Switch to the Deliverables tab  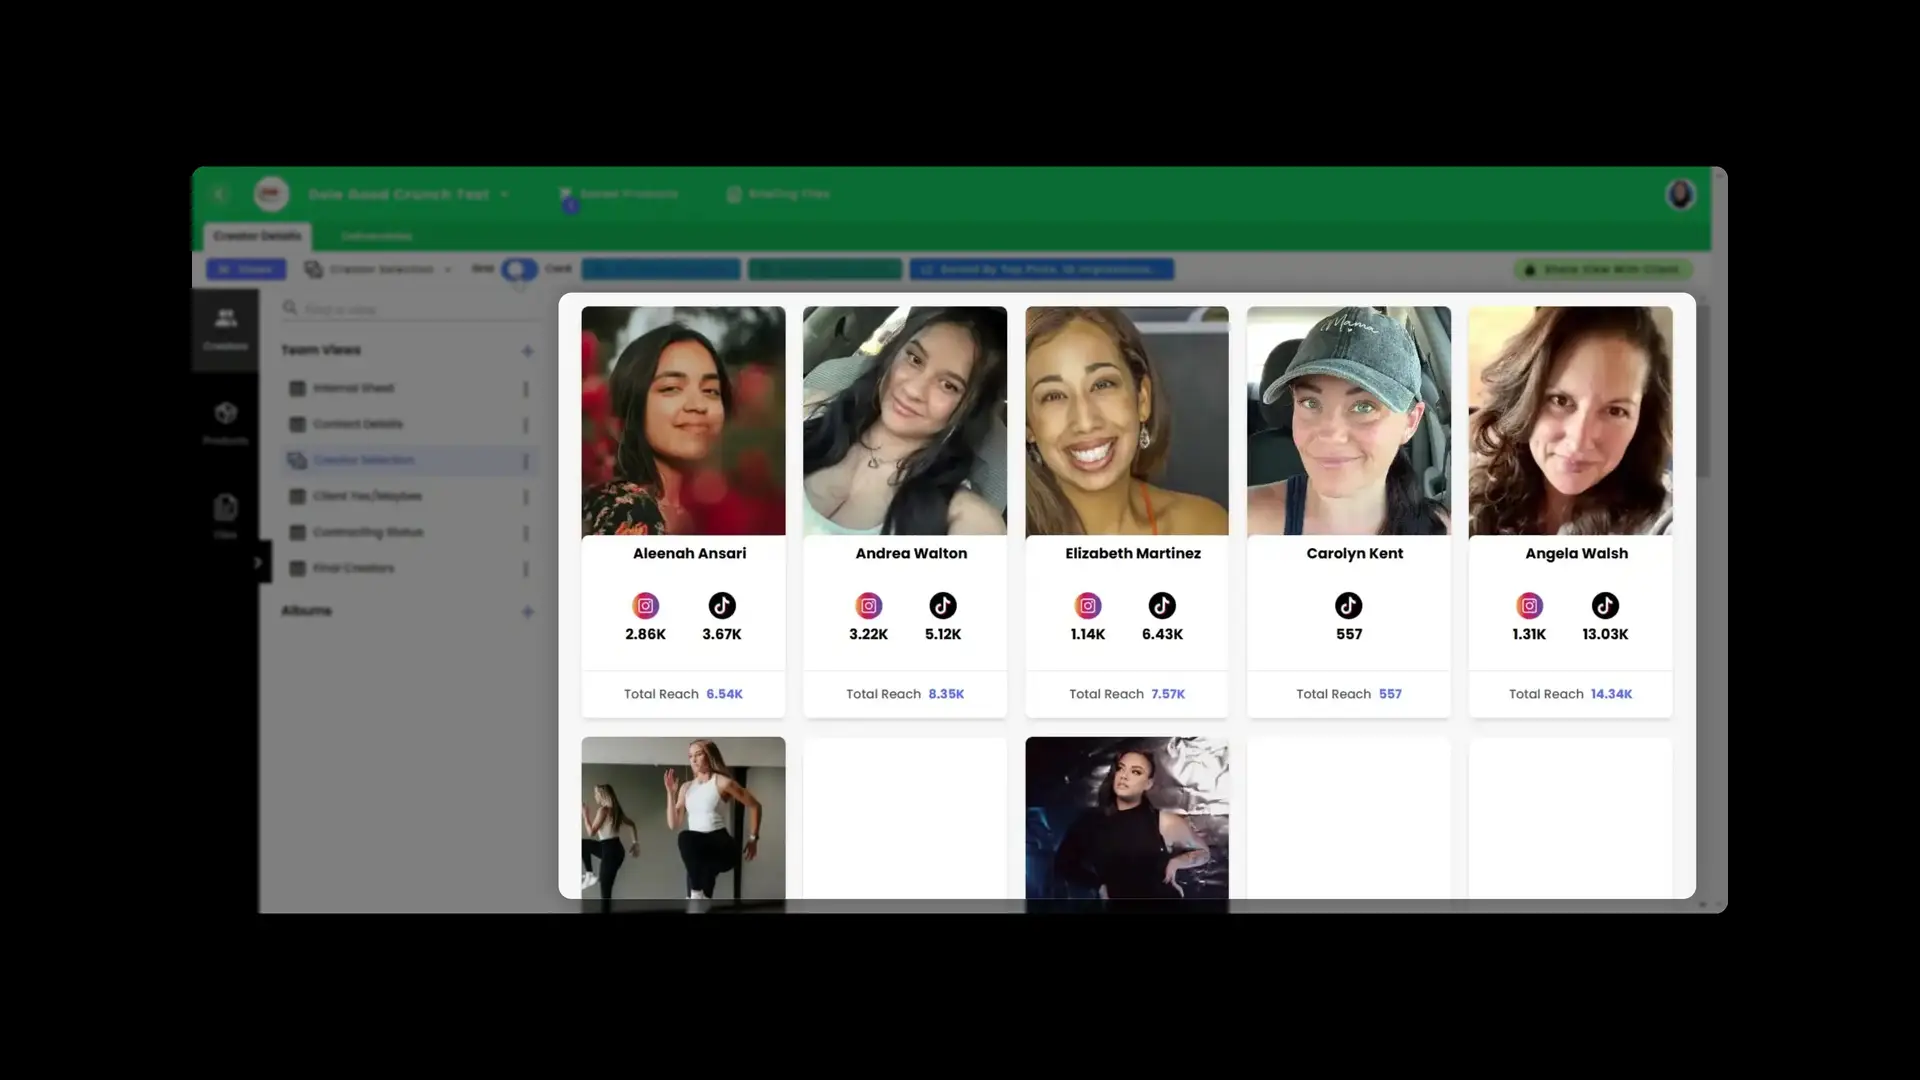[x=376, y=236]
